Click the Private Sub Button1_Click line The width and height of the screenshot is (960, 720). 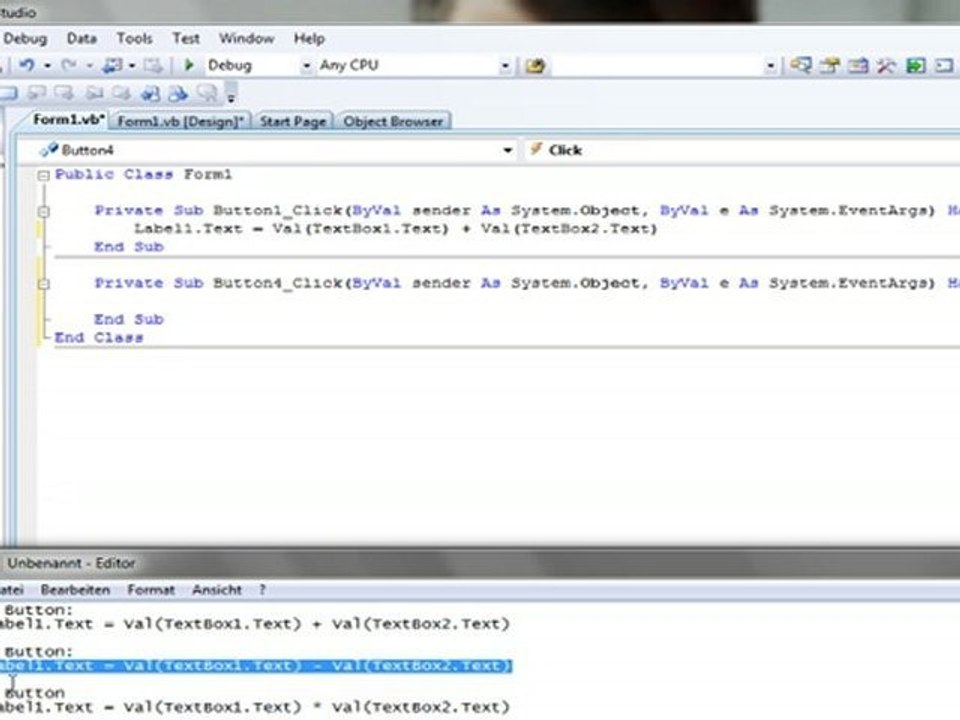(x=525, y=211)
